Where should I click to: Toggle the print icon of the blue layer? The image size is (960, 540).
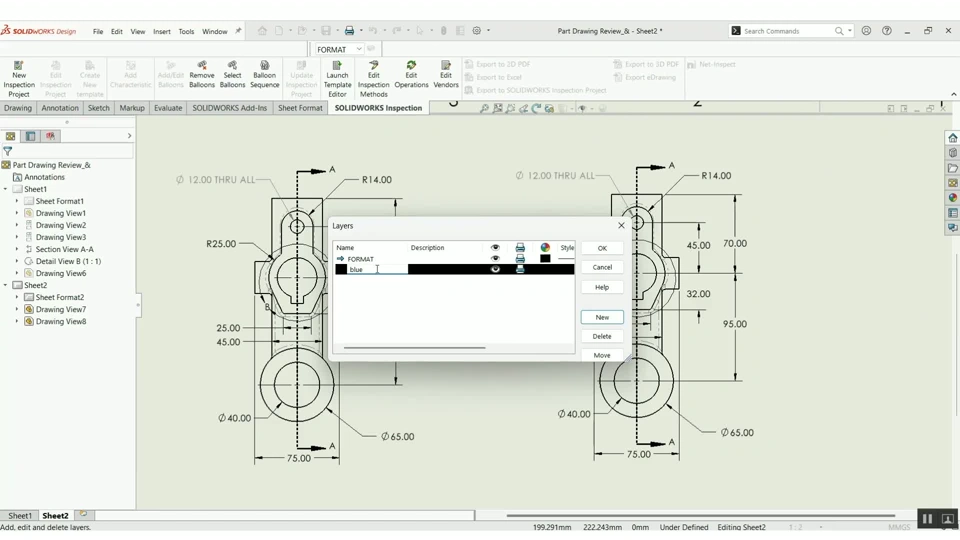coord(520,269)
